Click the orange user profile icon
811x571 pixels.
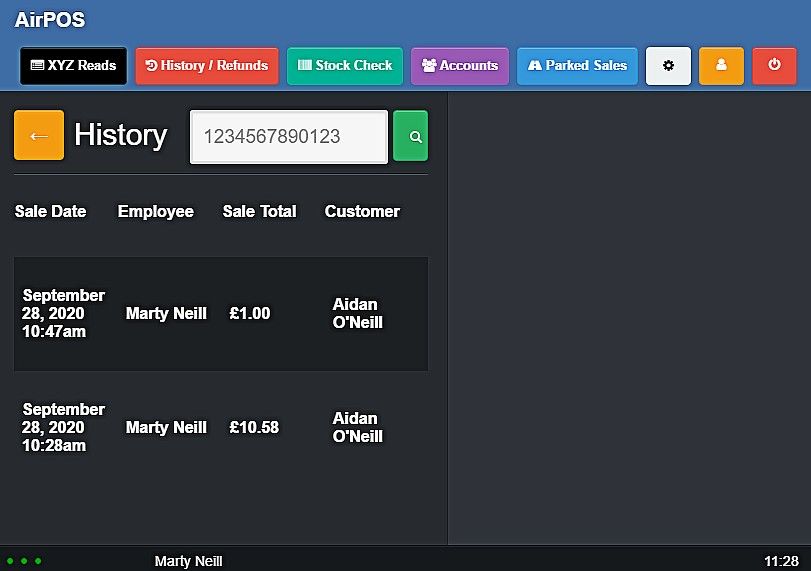click(722, 66)
